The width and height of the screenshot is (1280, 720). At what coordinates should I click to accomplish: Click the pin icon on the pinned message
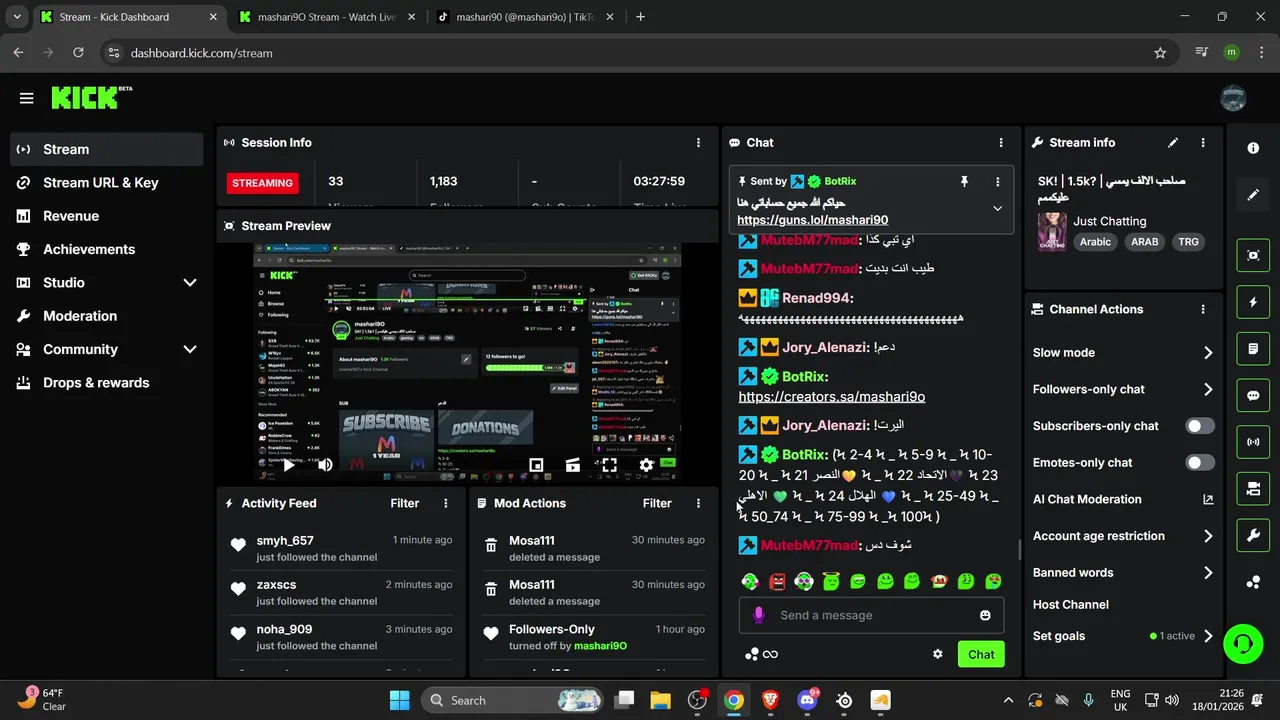[x=964, y=181]
